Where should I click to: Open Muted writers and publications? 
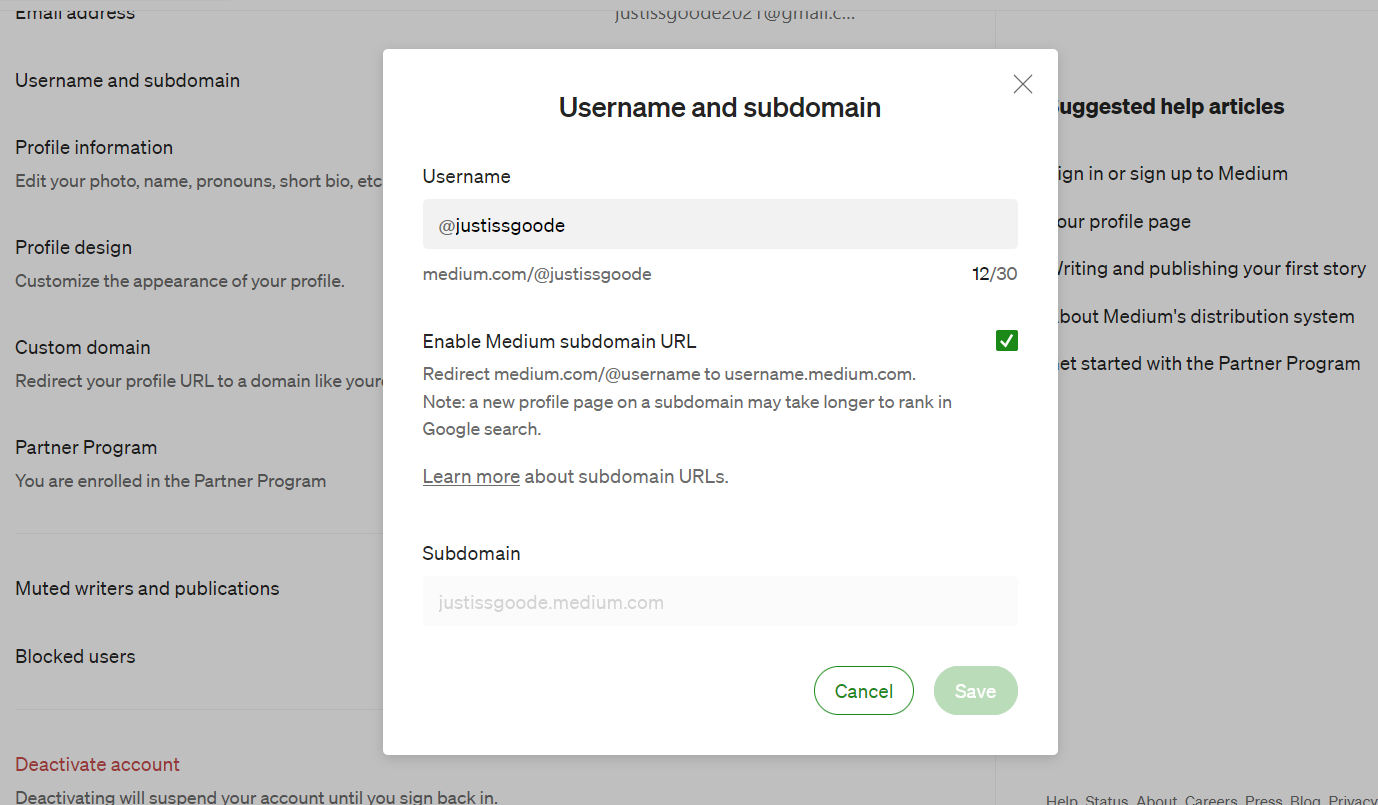click(147, 588)
